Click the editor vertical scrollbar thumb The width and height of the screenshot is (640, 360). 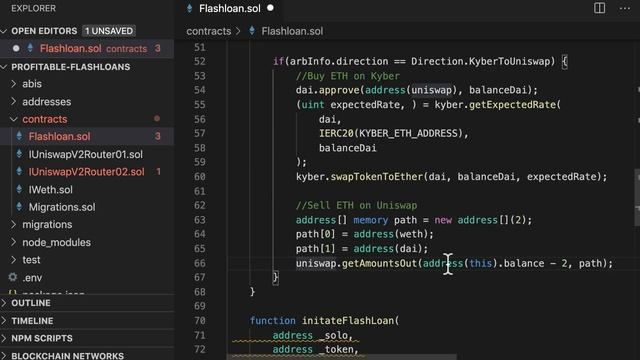coord(637,198)
